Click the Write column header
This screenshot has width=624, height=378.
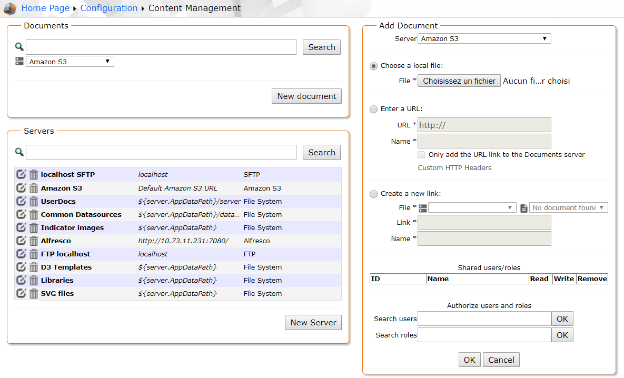[564, 279]
